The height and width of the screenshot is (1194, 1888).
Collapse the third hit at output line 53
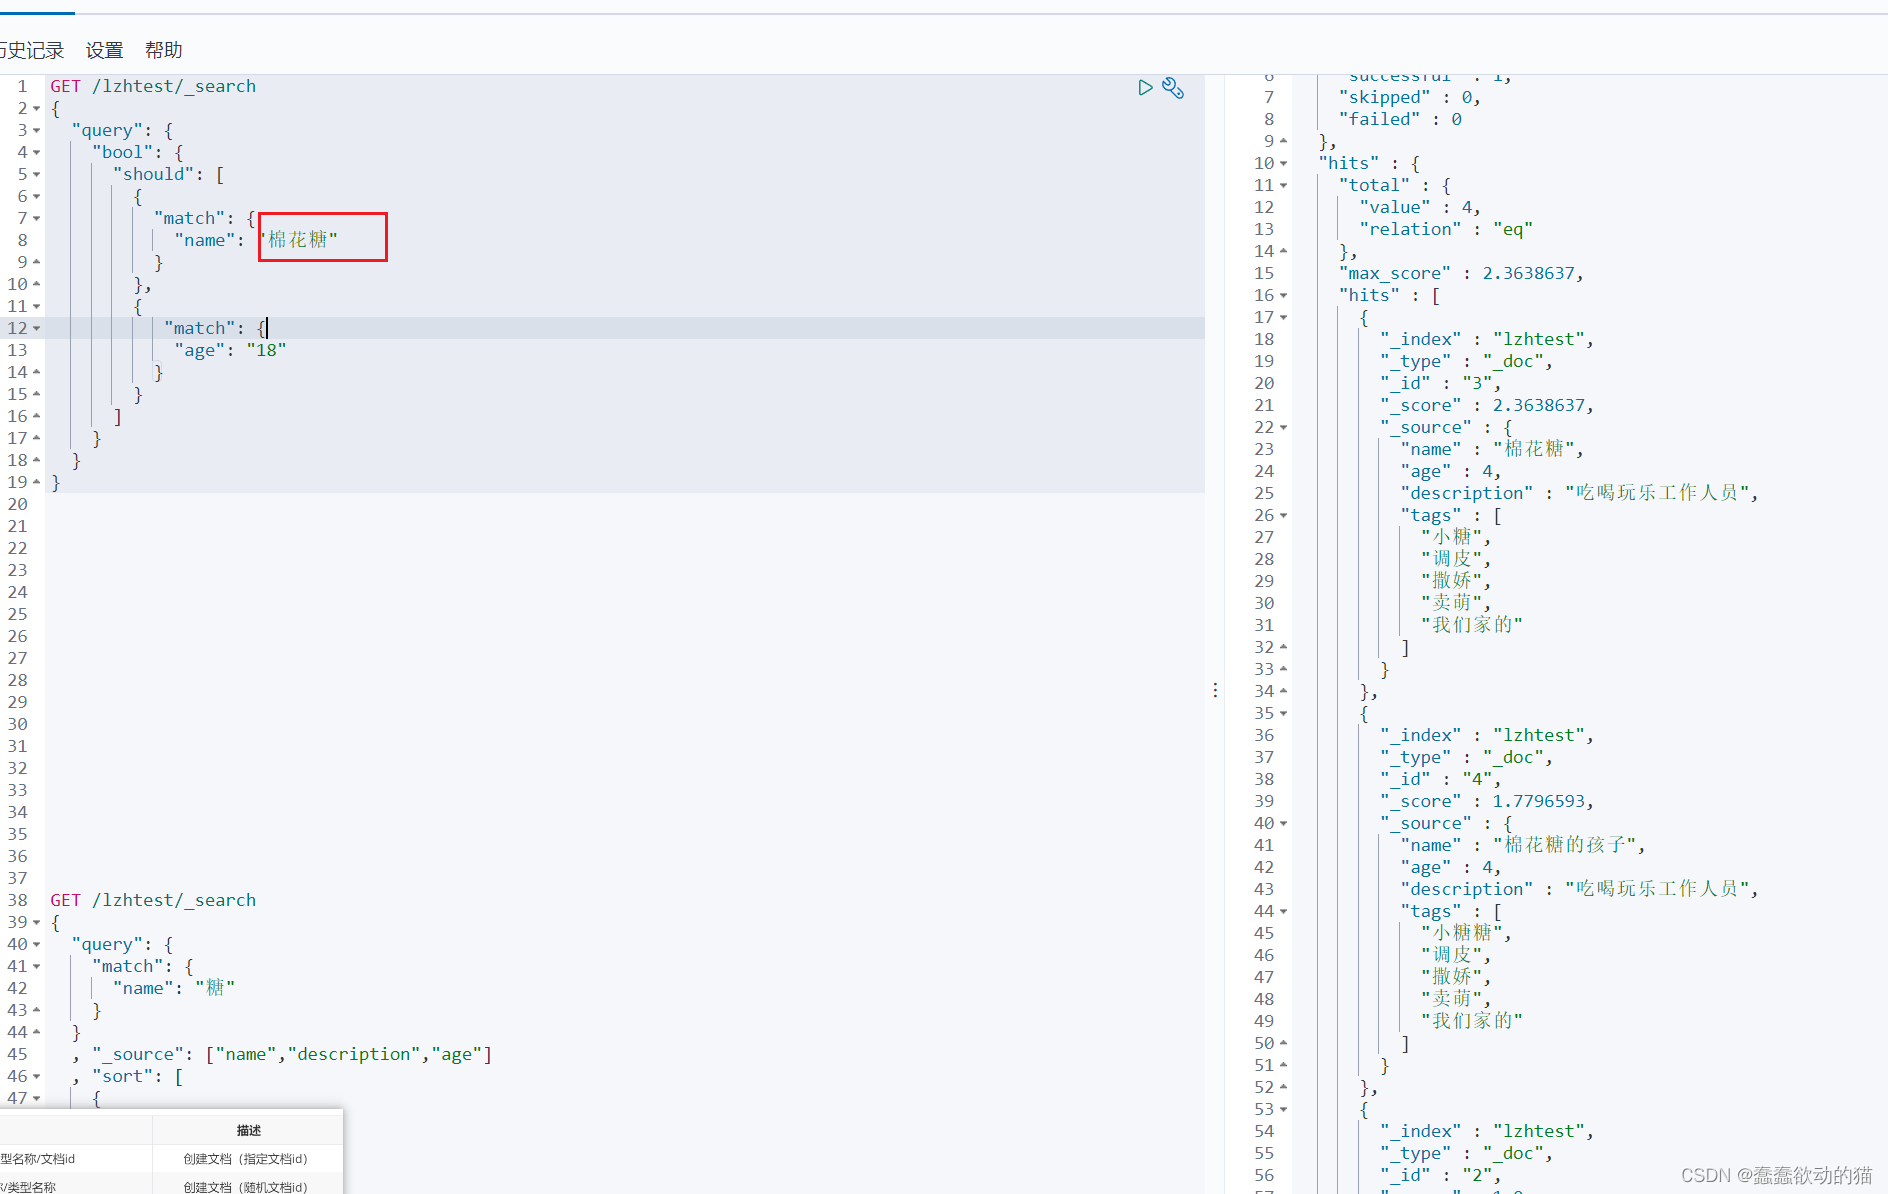(x=1284, y=1110)
